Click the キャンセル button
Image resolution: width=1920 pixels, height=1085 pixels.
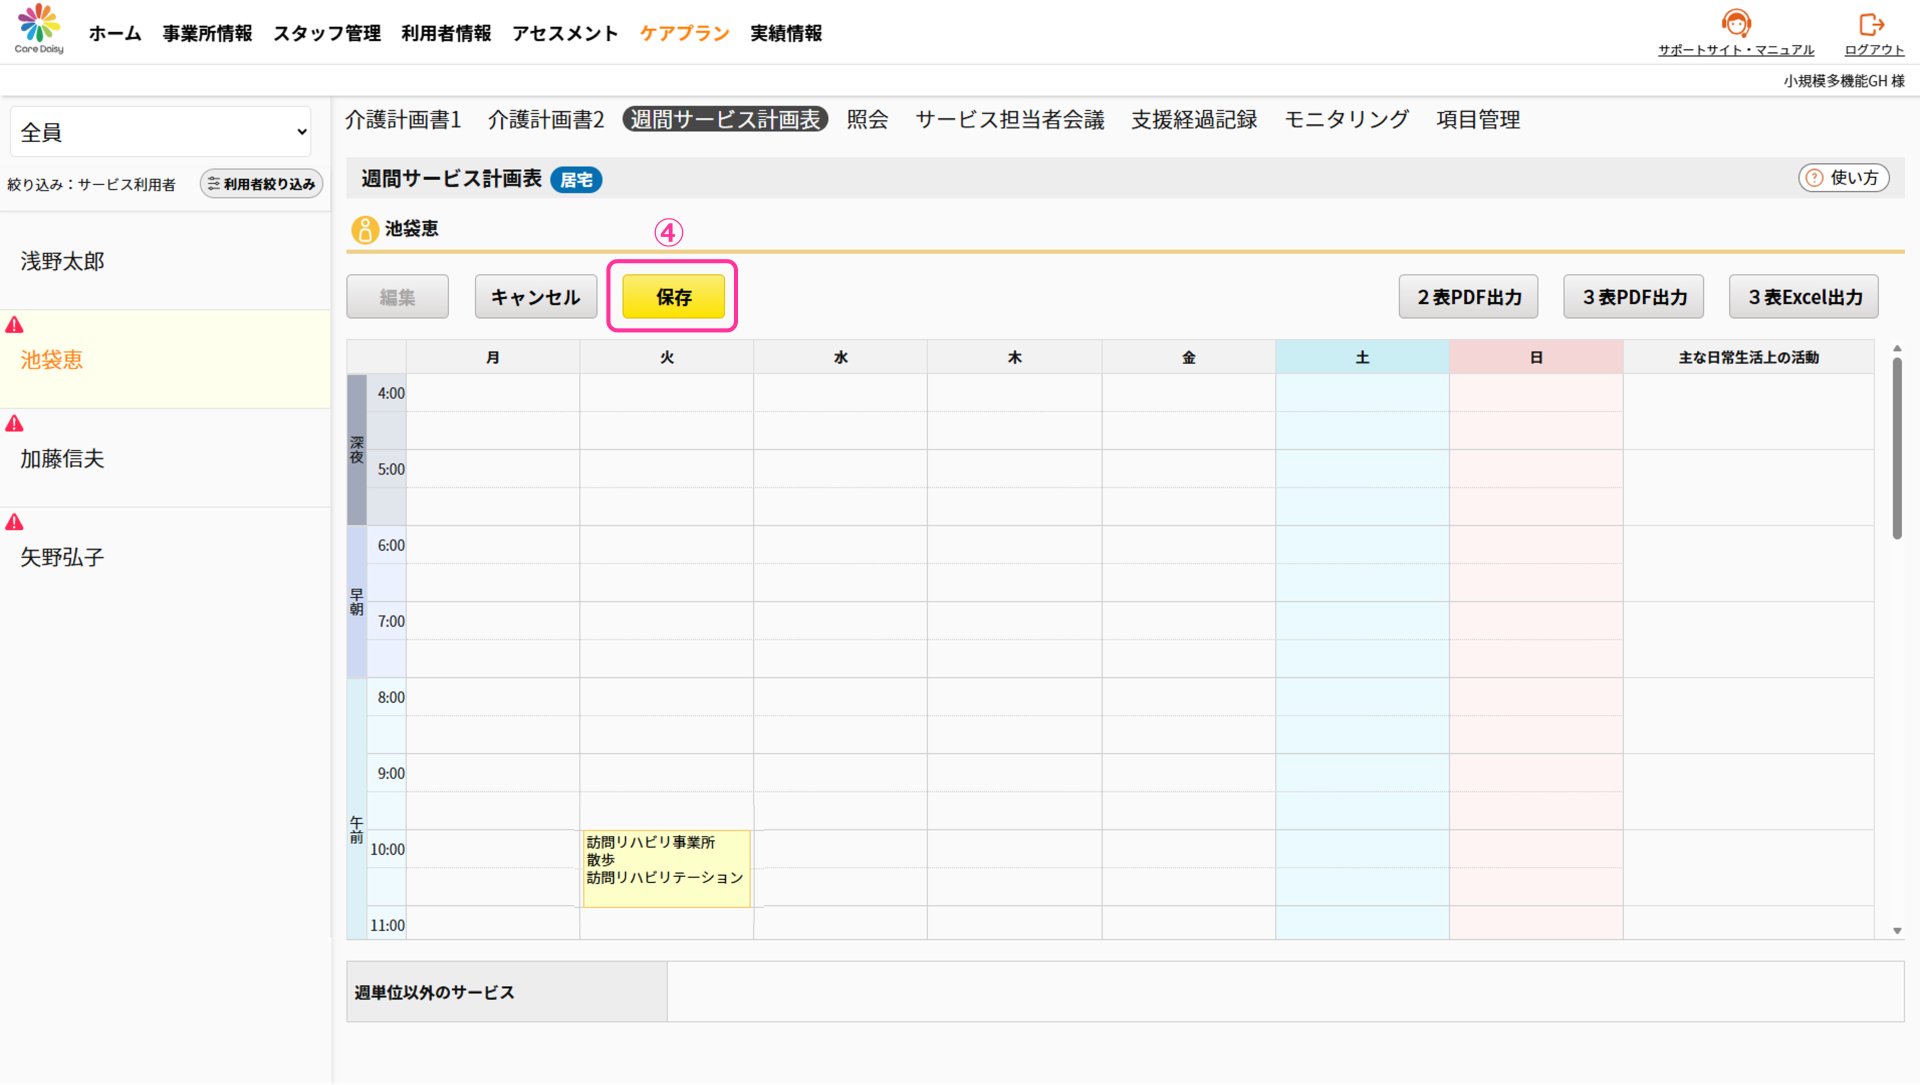tap(535, 297)
